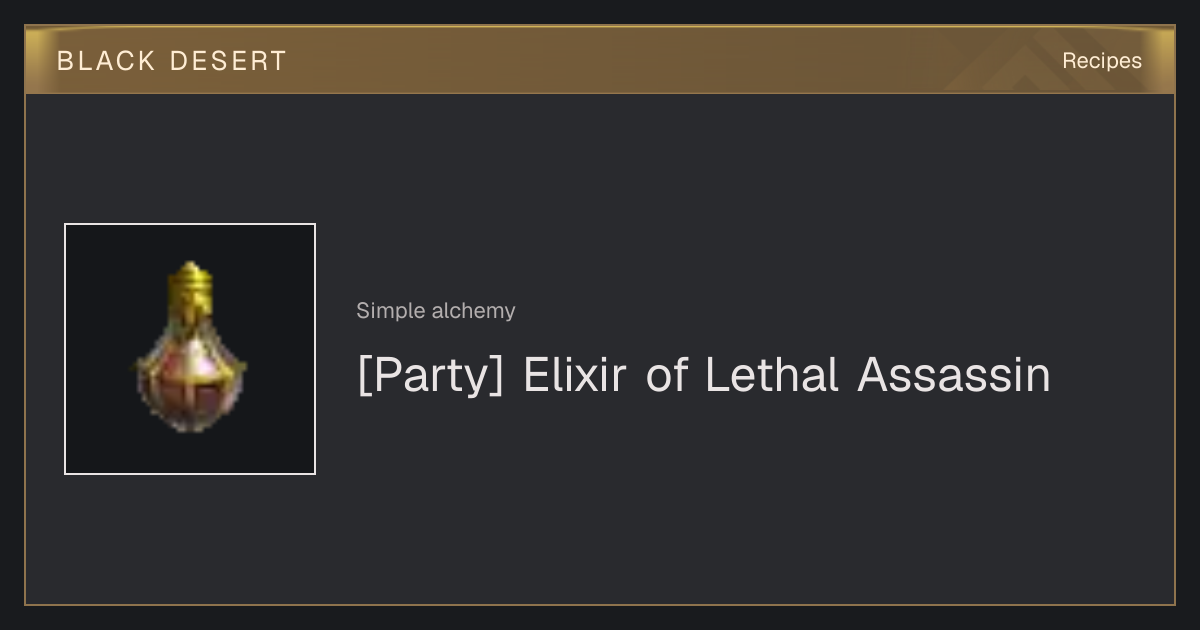Screen dimensions: 1200x630
Task: Select the Simple alchemy category label
Action: [436, 311]
